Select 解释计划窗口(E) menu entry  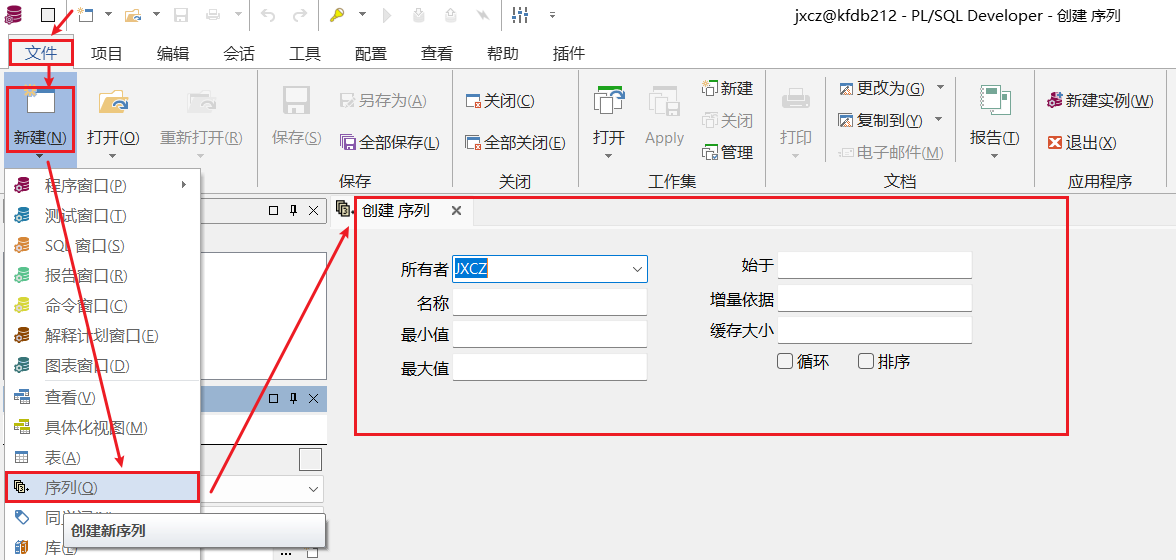coord(102,336)
